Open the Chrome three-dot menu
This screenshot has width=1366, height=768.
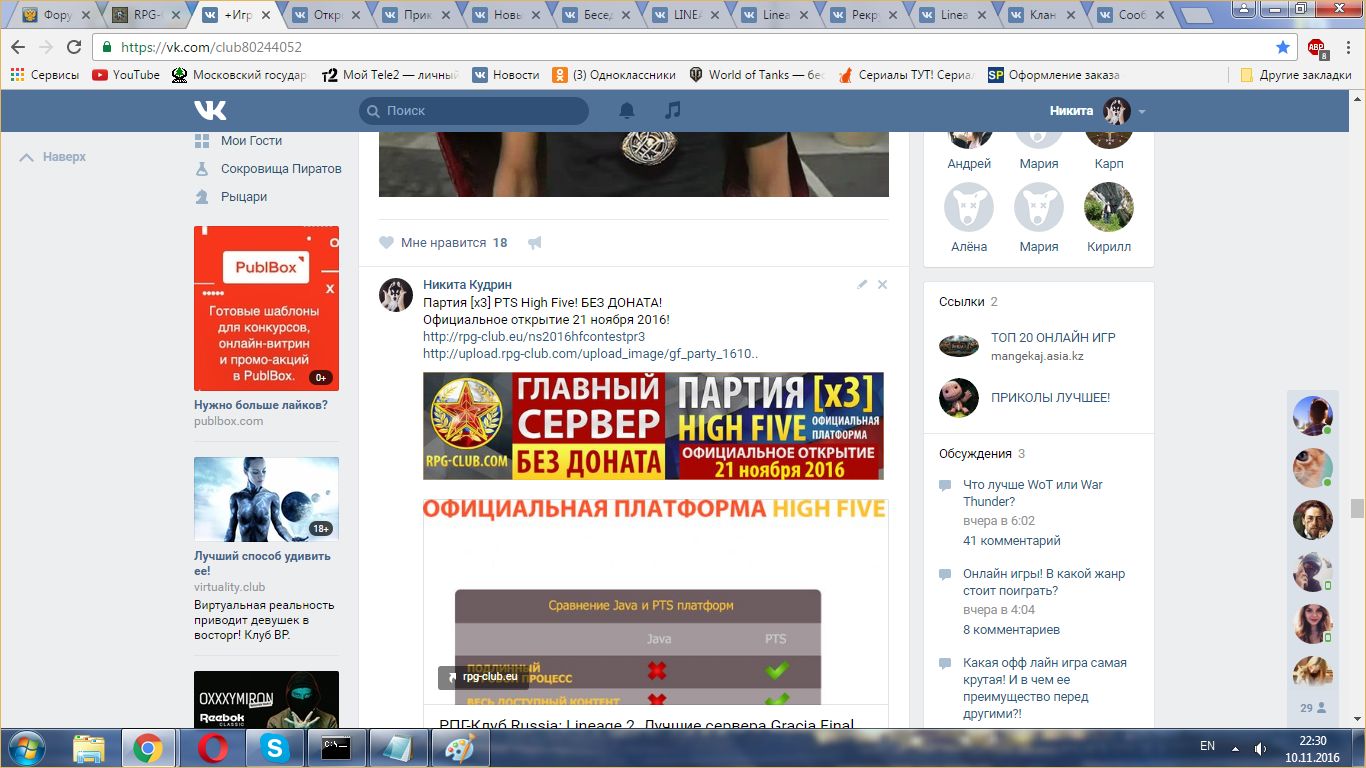click(1346, 47)
